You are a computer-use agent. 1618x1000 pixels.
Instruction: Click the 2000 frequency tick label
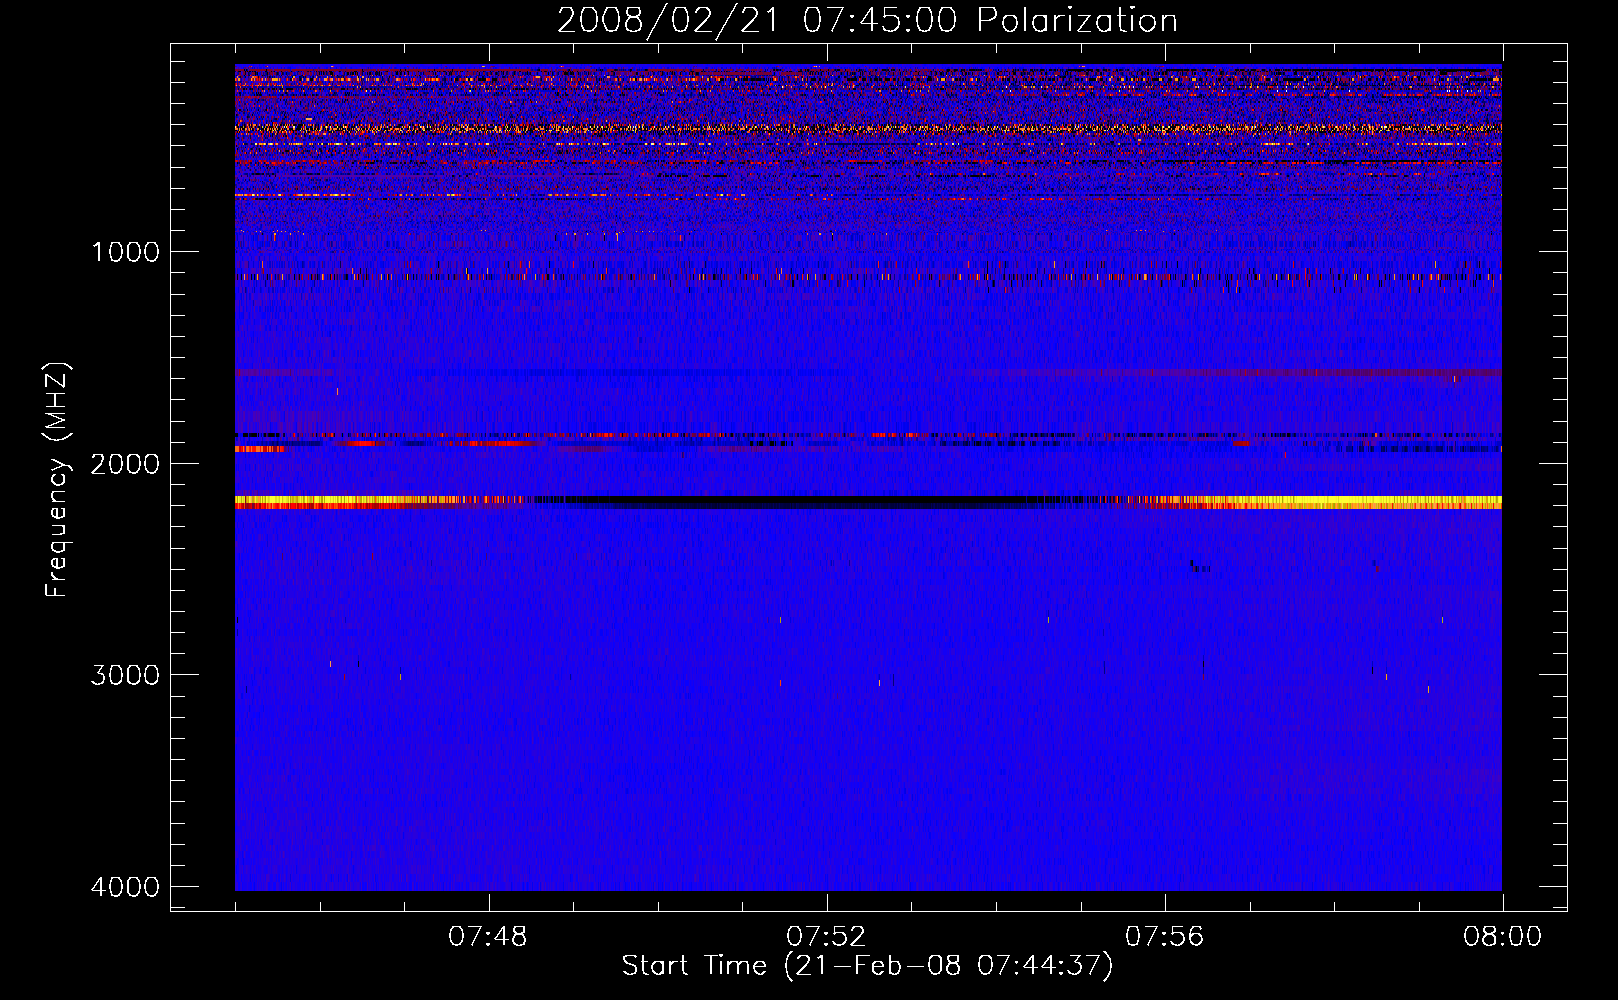coord(125,464)
